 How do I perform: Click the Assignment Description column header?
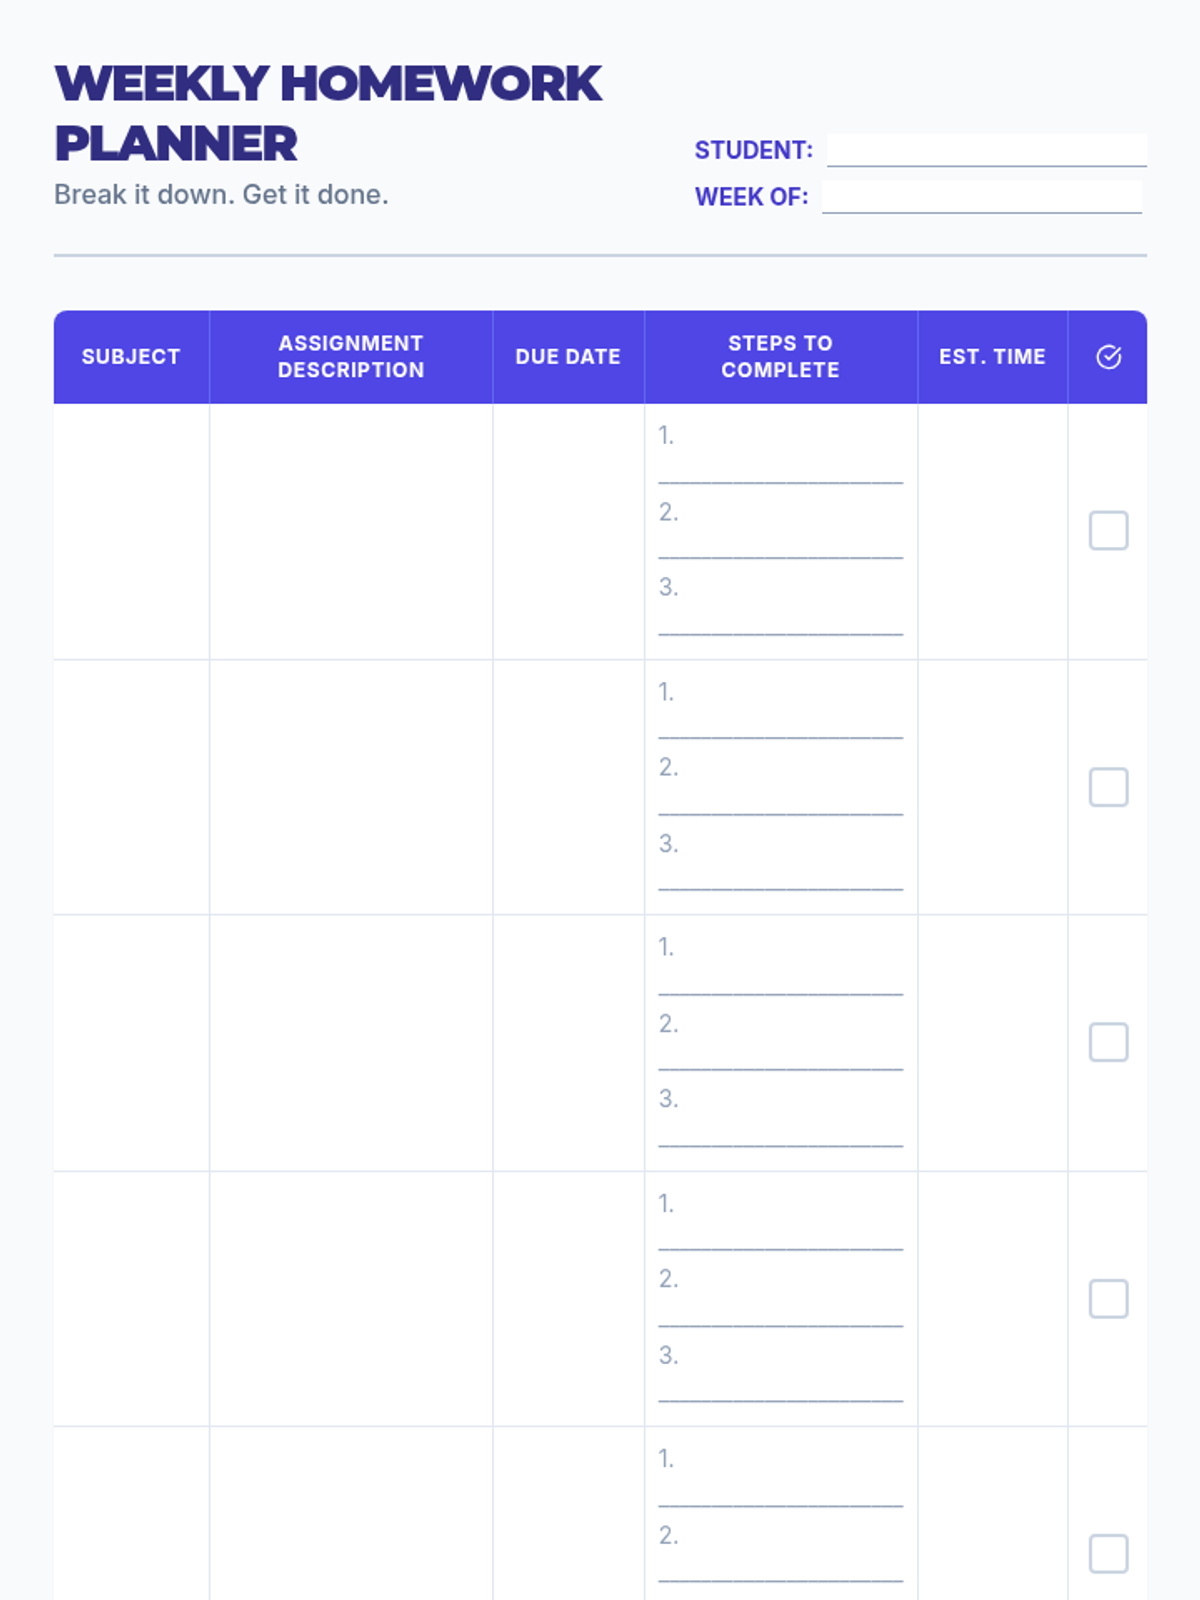point(351,357)
